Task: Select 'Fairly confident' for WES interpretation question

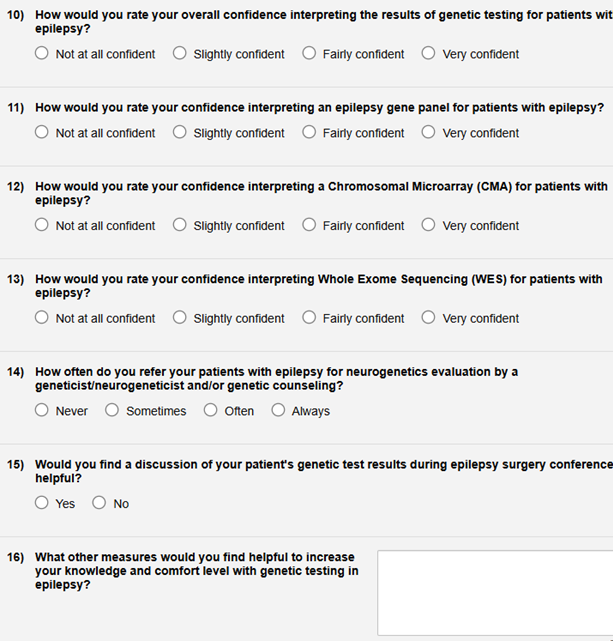Action: (309, 318)
